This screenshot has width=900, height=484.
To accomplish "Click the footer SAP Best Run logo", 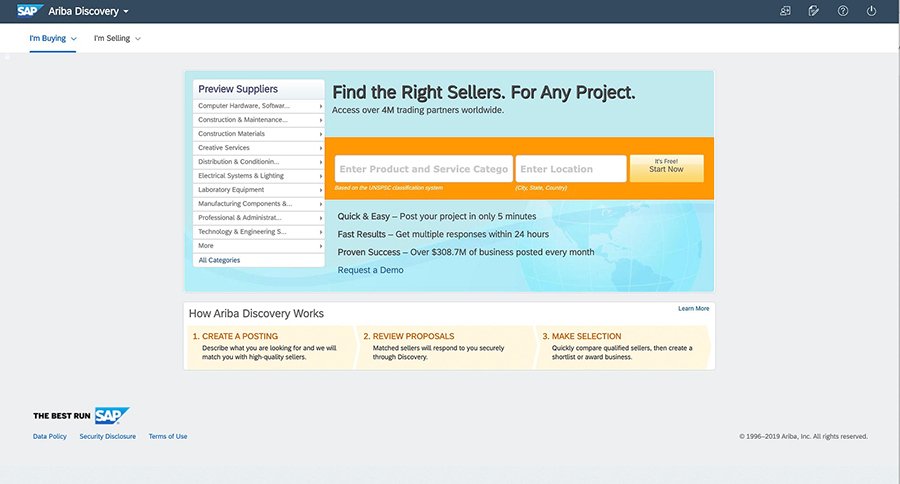I will [x=81, y=415].
